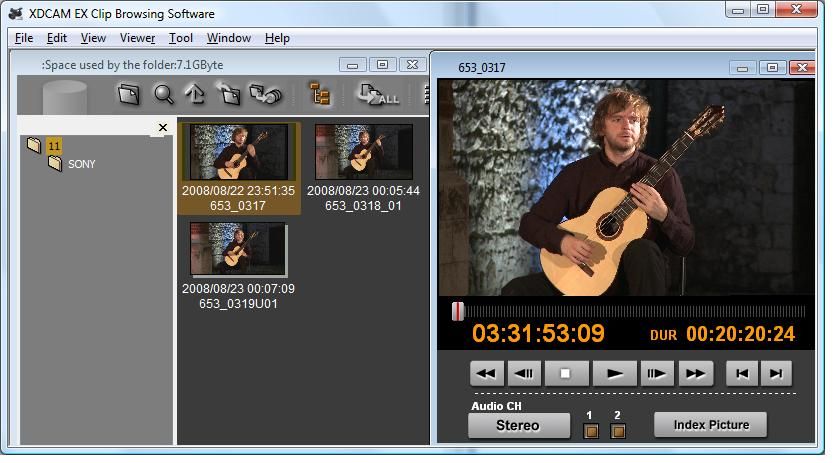Minimize the 653_0317 viewer window
This screenshot has width=835, height=463.
point(742,68)
